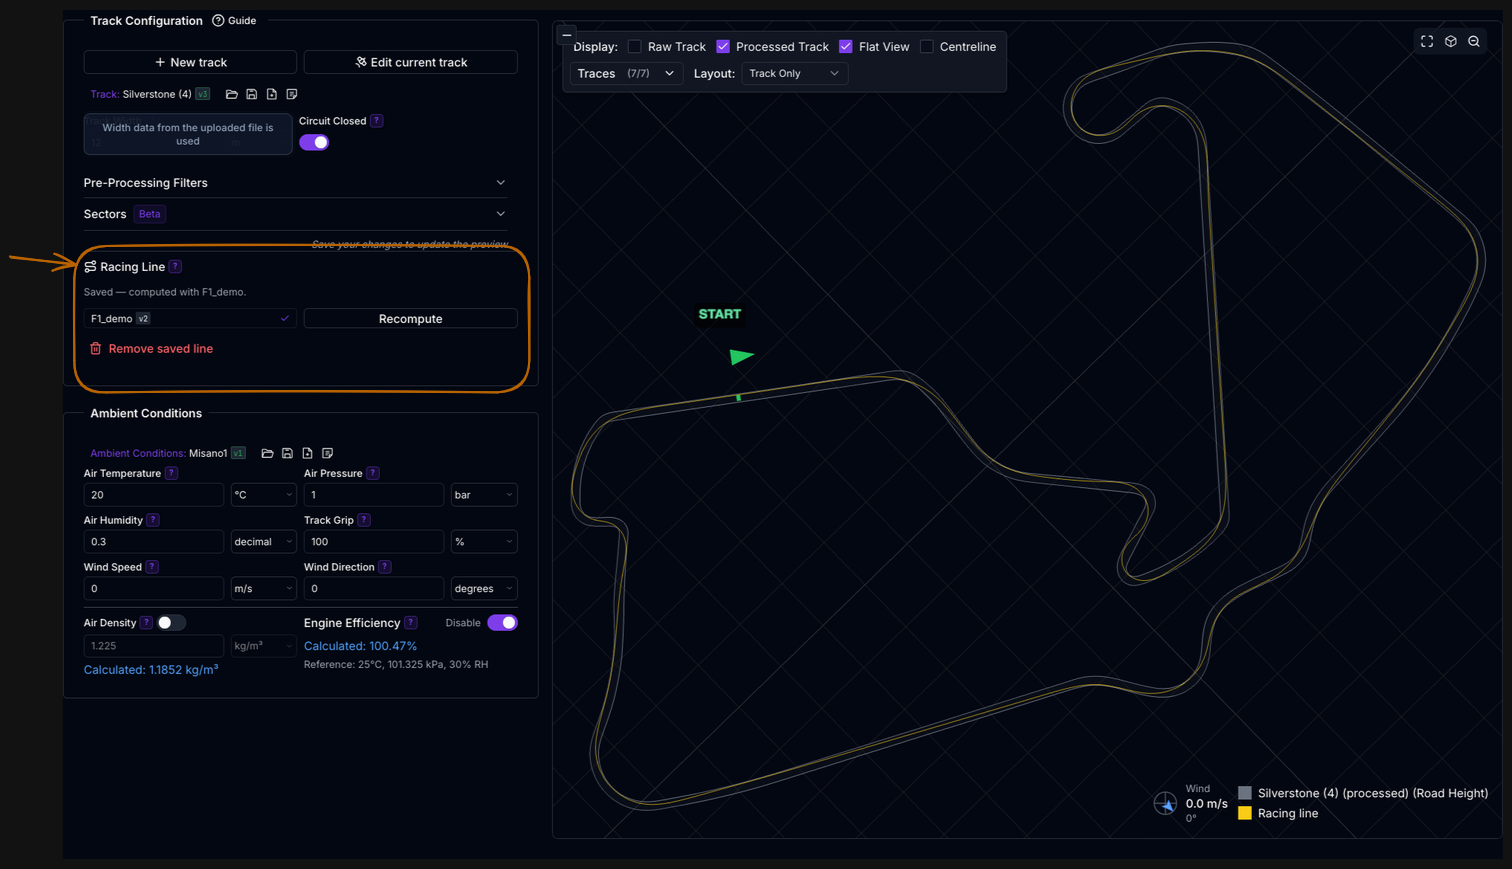Click 'Calculated: 1.1852 kg/m³' text
Image resolution: width=1512 pixels, height=869 pixels.
151,670
